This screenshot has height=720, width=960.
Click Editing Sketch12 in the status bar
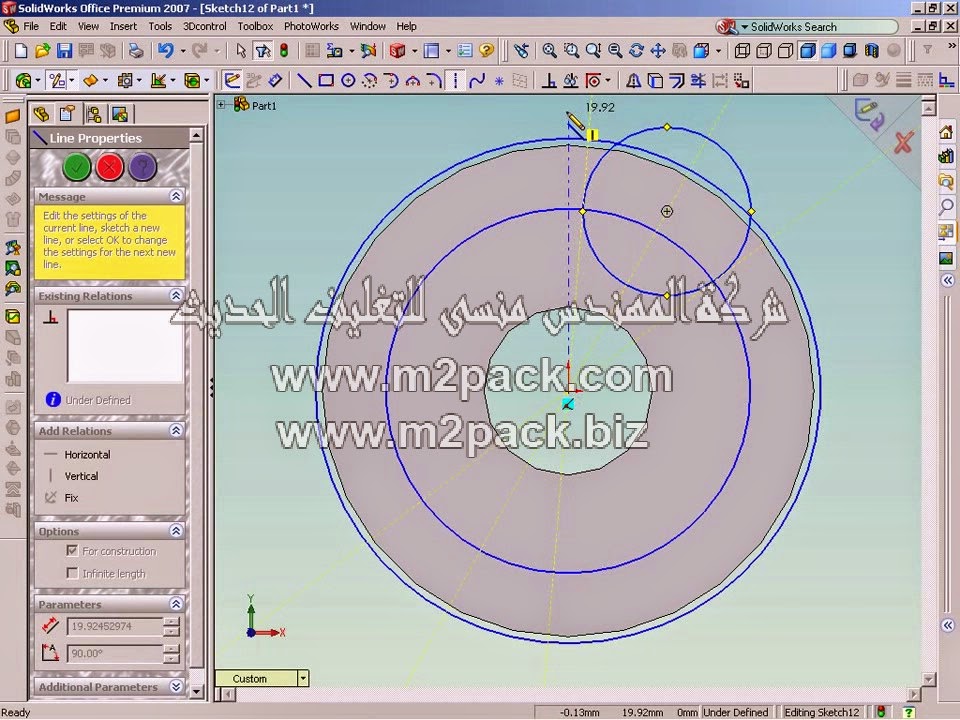(822, 712)
